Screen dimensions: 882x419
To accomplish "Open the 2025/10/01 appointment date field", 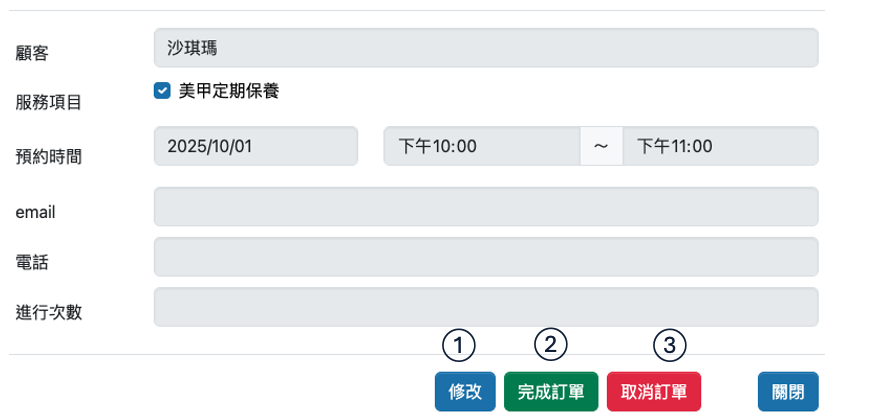I will pos(256,146).
